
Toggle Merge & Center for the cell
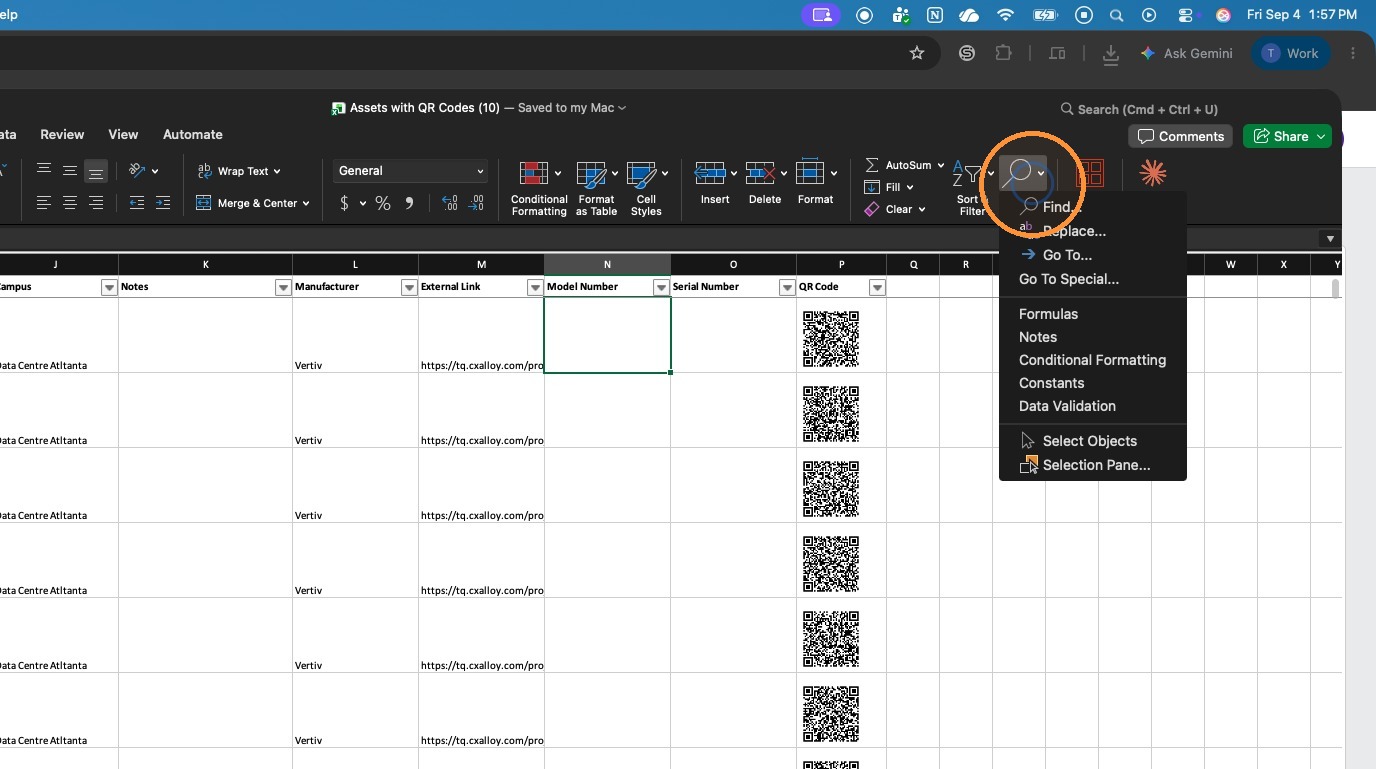coord(253,203)
